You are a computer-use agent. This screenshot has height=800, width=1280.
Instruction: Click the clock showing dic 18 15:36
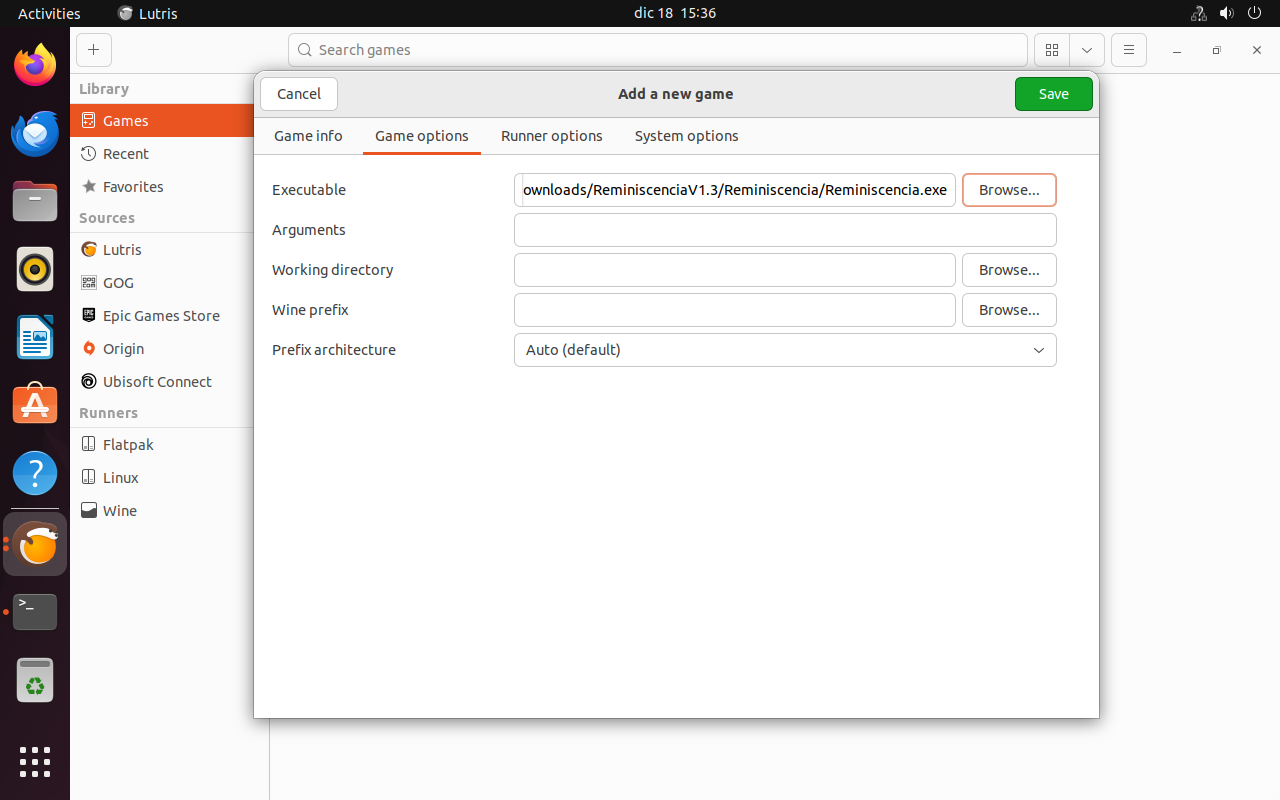pos(675,13)
